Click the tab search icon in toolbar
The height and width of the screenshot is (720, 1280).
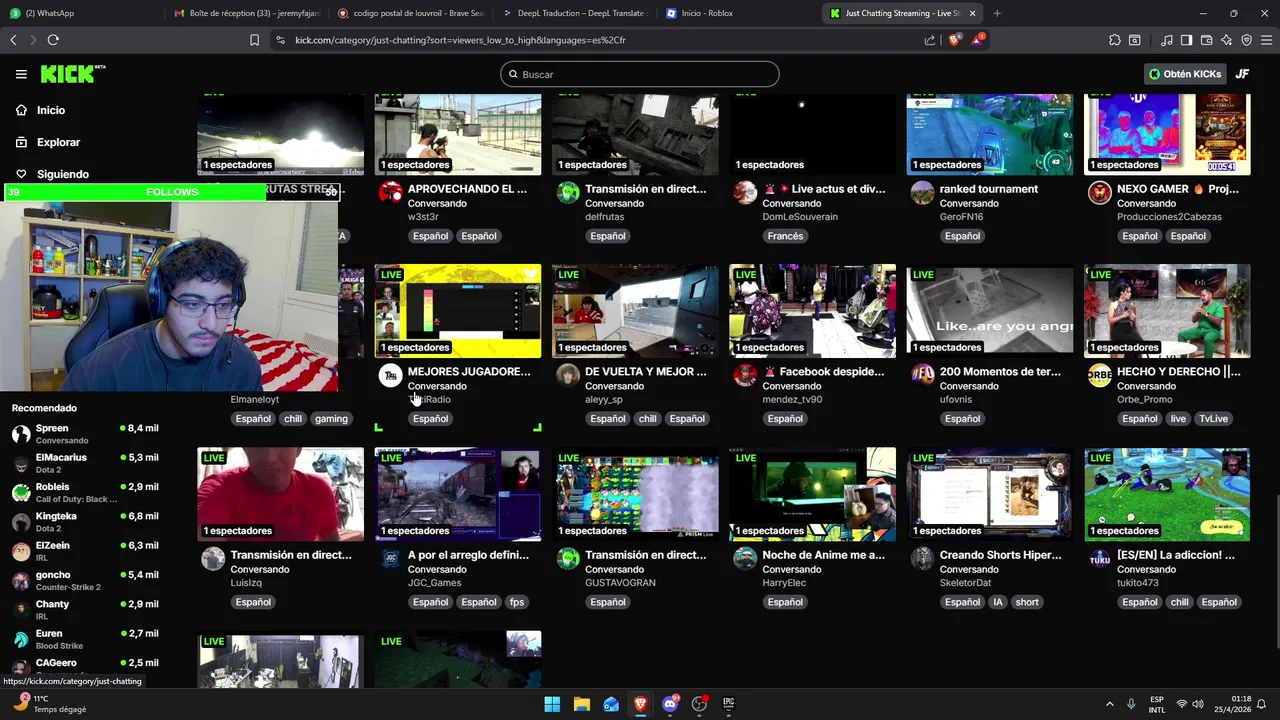point(1134,40)
